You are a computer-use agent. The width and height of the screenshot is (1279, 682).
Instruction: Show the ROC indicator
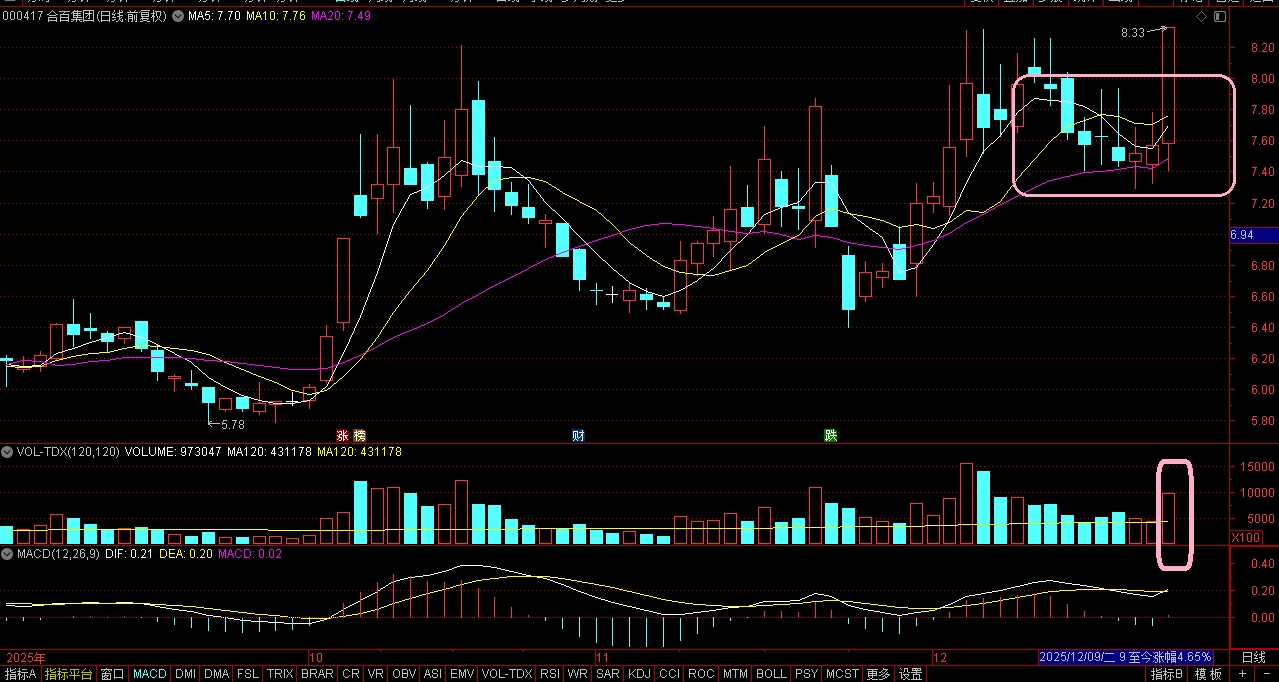tap(702, 674)
